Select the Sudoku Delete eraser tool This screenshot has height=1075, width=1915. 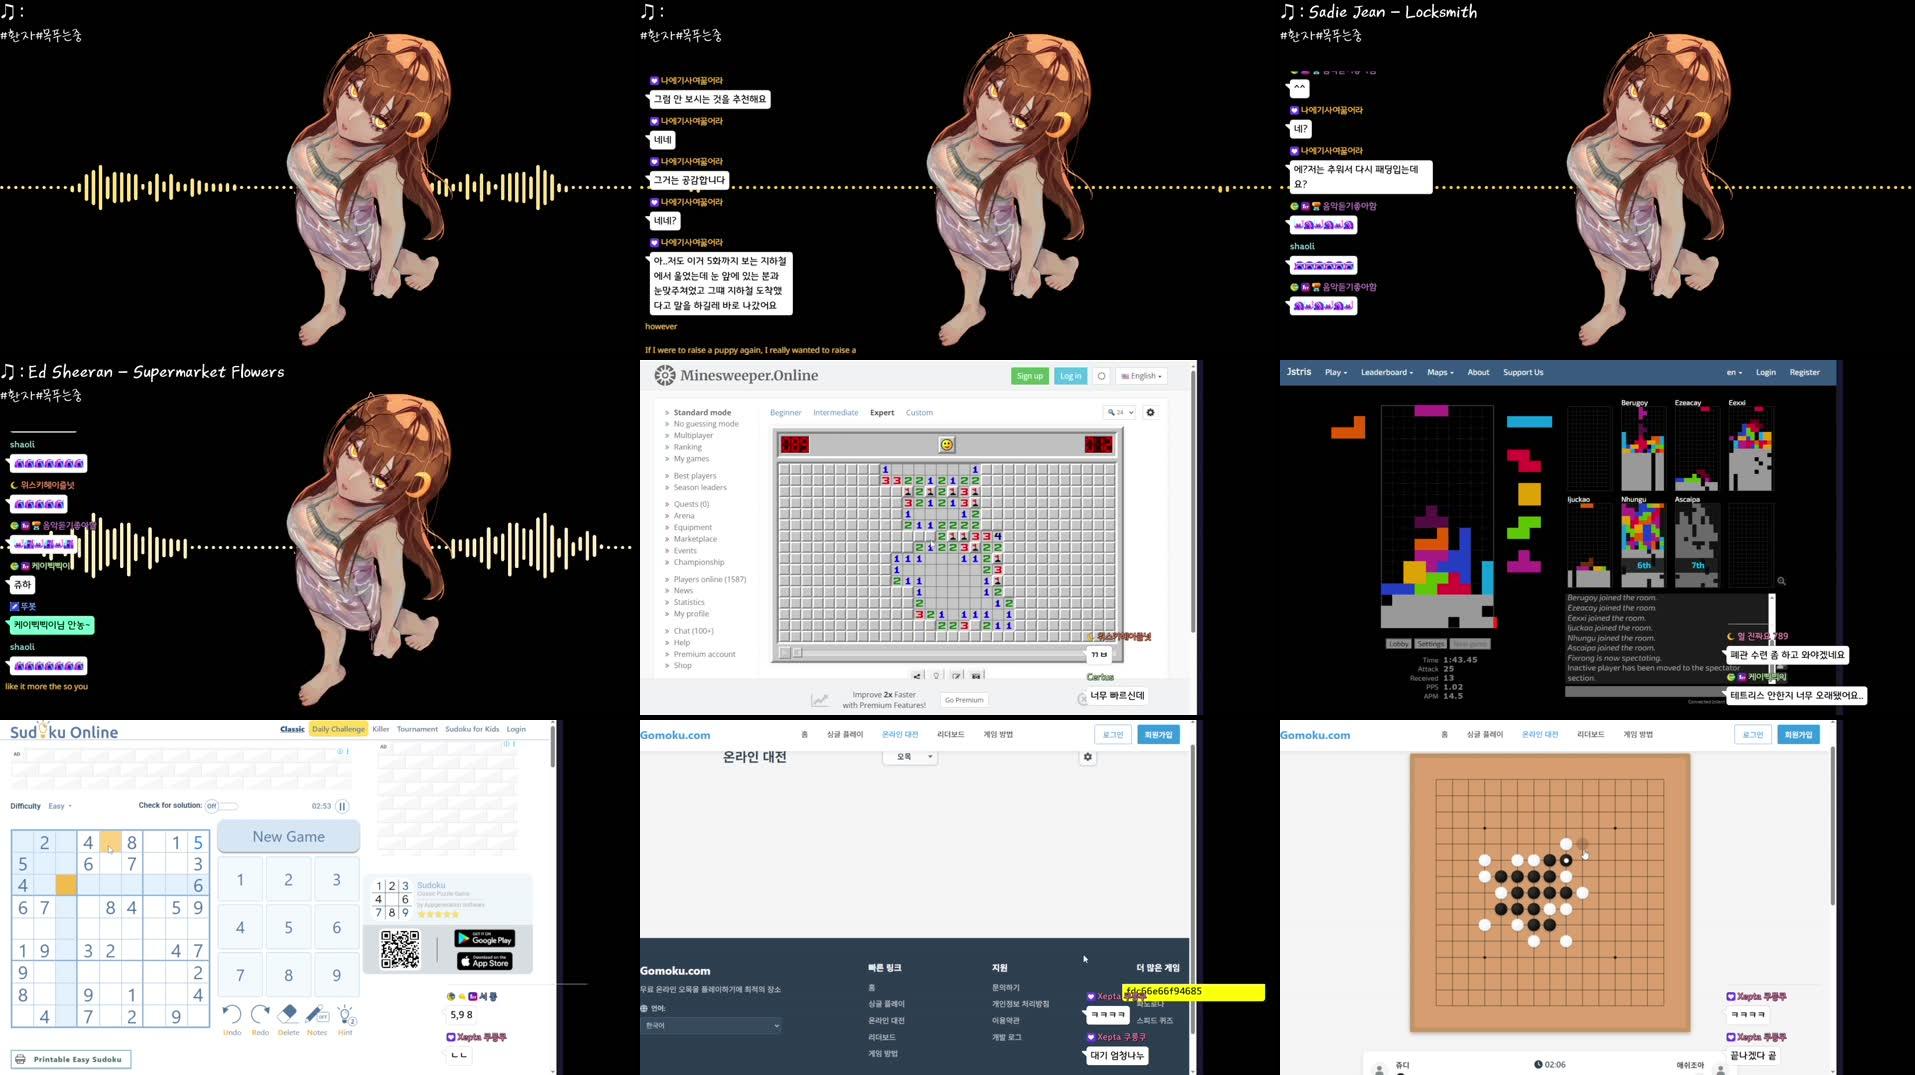pyautogui.click(x=288, y=1014)
